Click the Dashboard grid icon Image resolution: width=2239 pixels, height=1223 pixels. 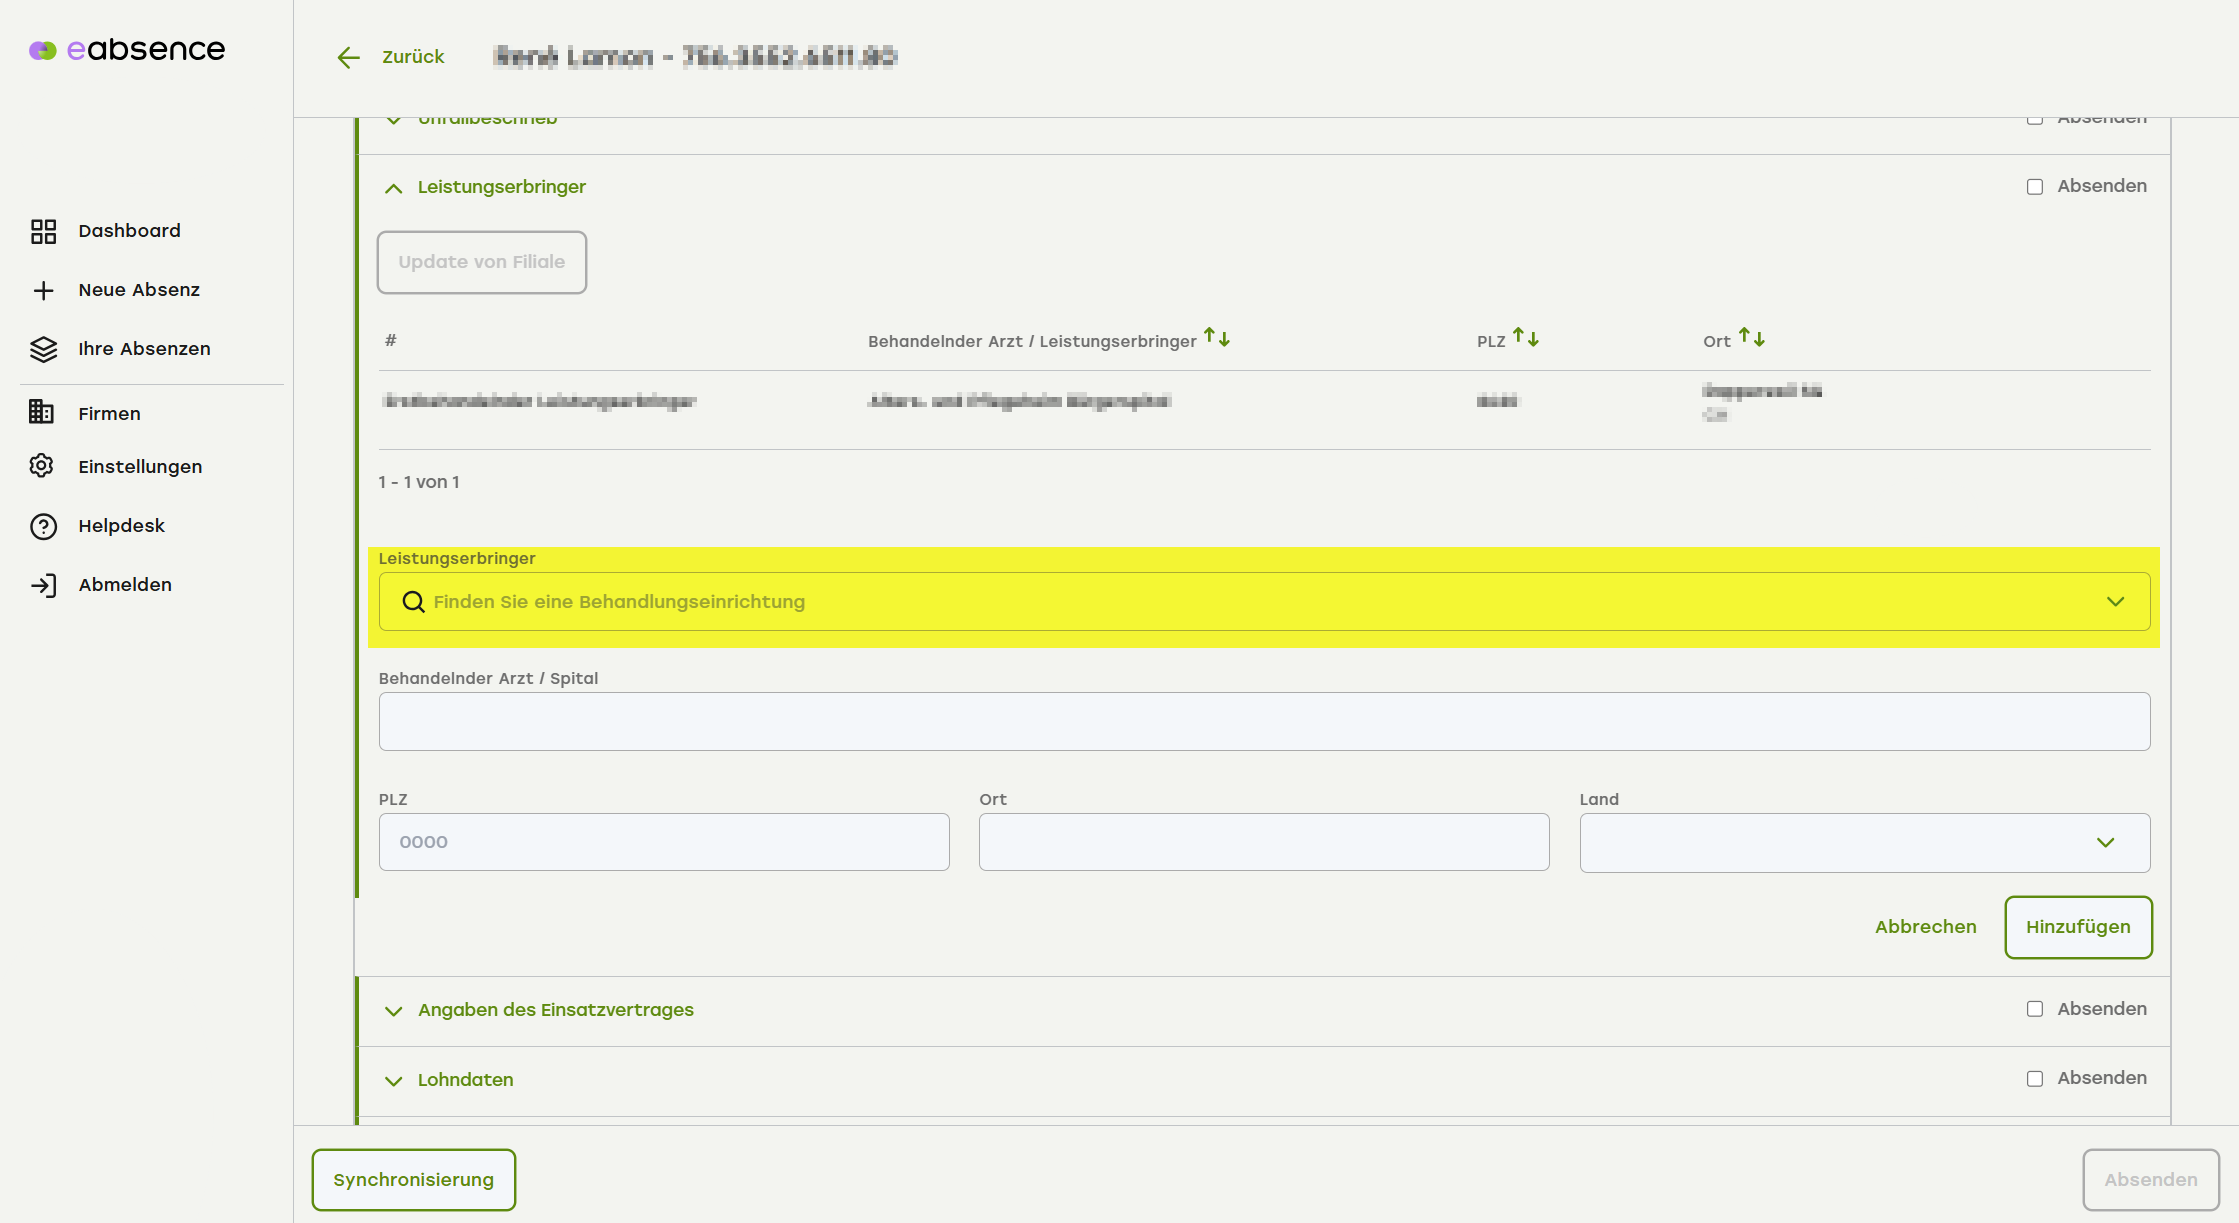(43, 231)
